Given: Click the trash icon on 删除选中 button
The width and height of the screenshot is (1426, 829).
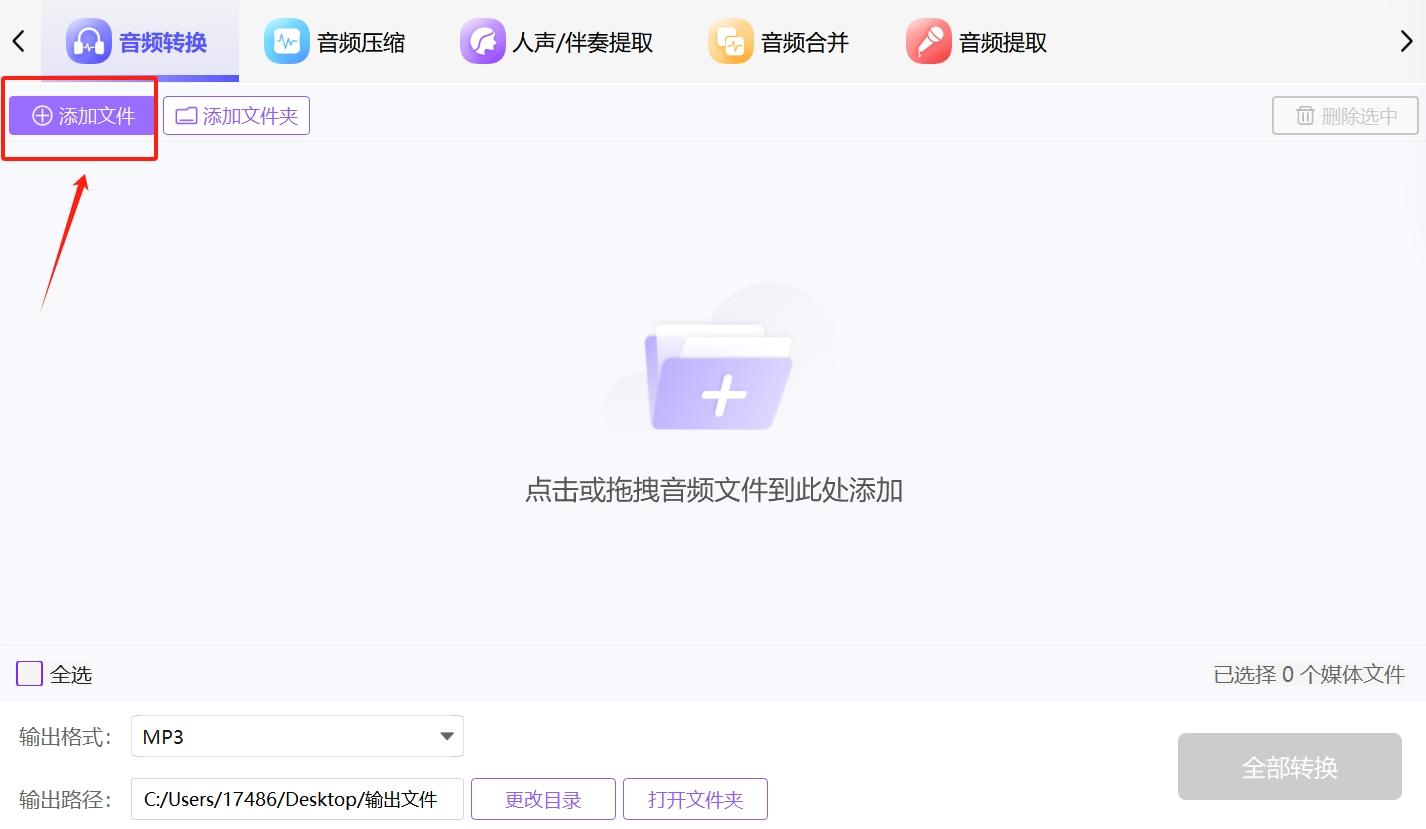Looking at the screenshot, I should [x=1305, y=115].
